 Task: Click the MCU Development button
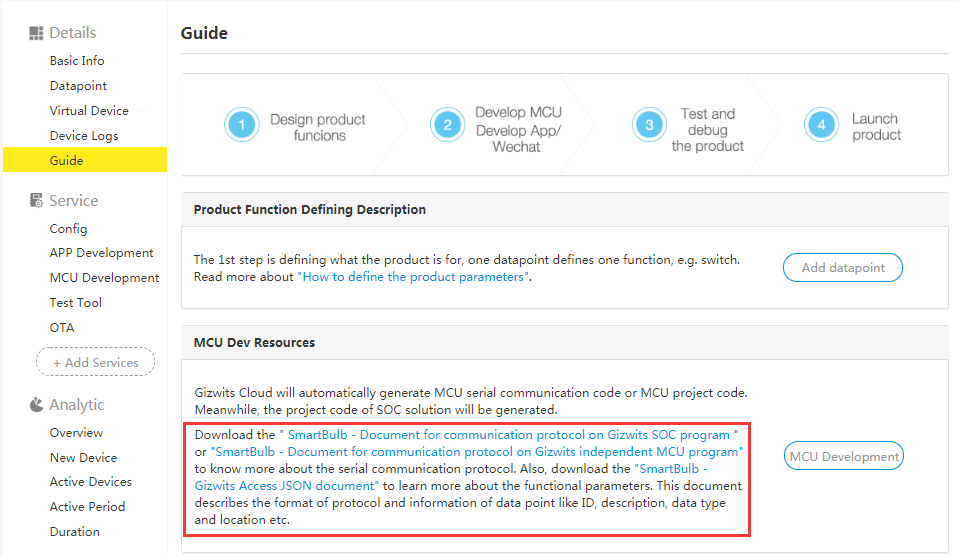pyautogui.click(x=844, y=456)
